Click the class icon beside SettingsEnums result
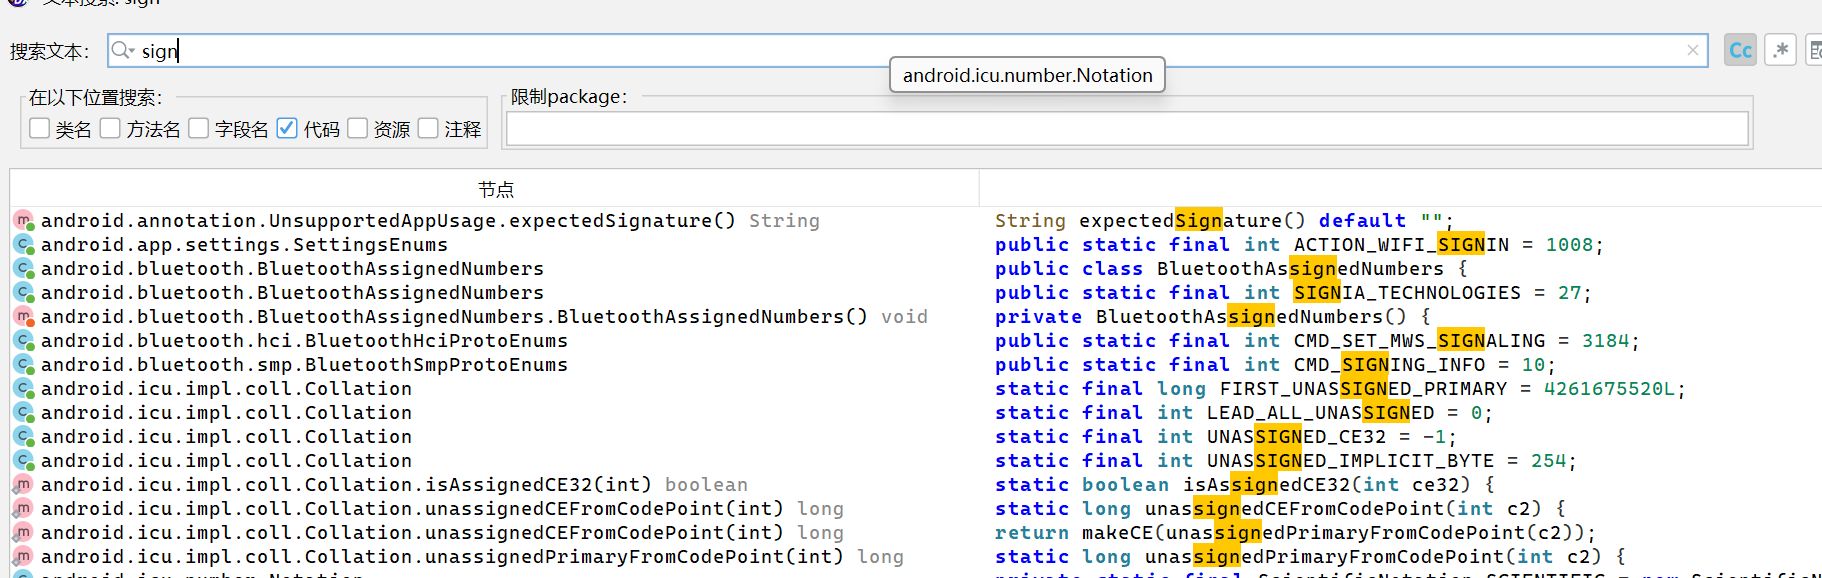 (23, 245)
